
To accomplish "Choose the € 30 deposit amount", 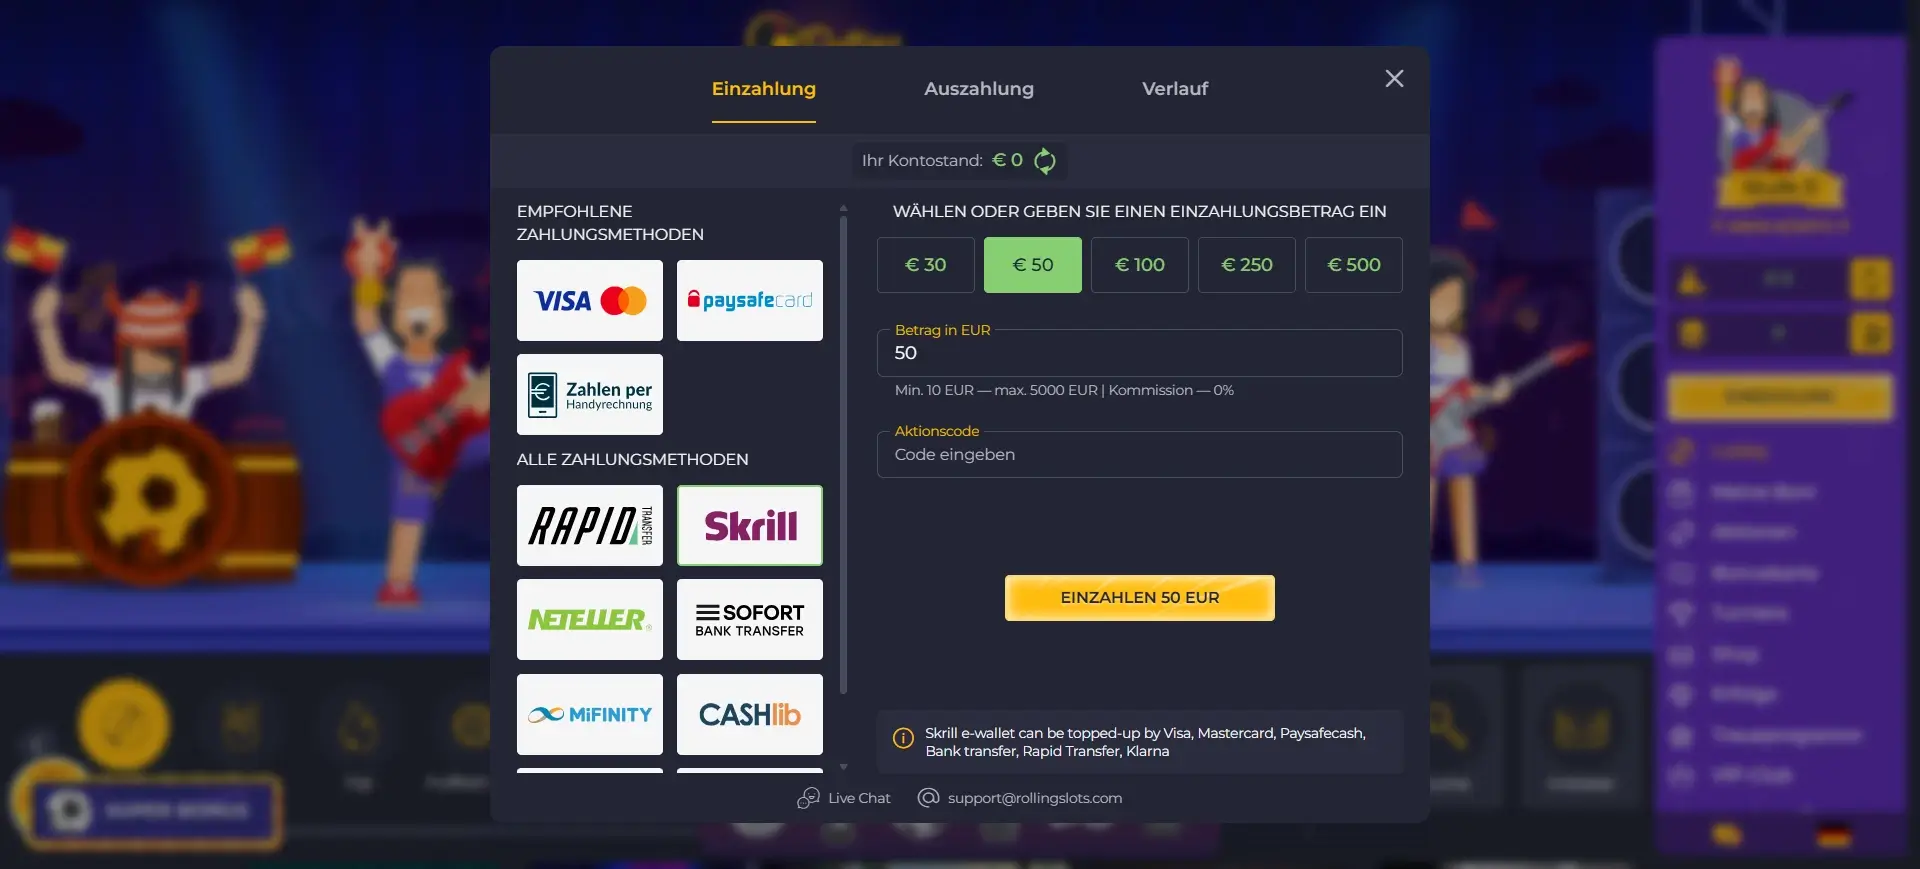I will tap(926, 265).
